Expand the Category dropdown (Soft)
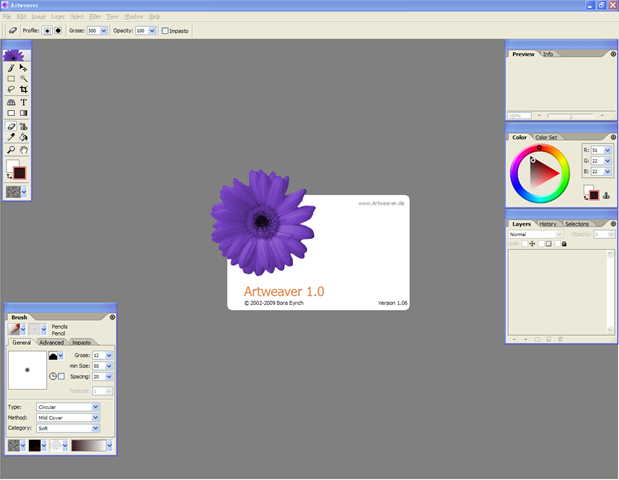 point(96,428)
